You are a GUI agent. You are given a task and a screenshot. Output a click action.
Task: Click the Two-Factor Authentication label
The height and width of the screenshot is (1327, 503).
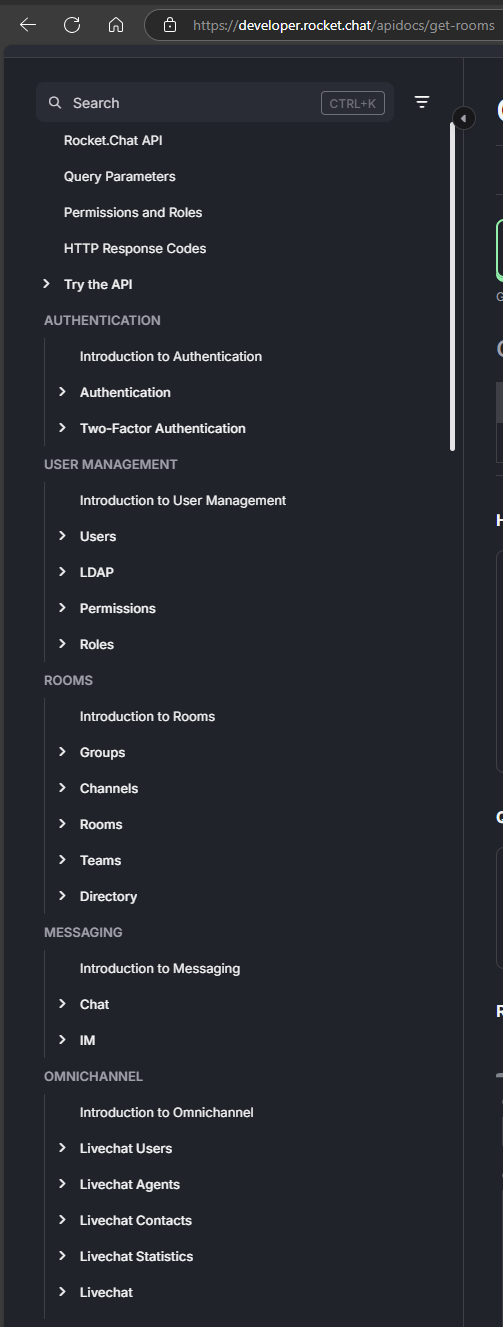click(x=163, y=428)
